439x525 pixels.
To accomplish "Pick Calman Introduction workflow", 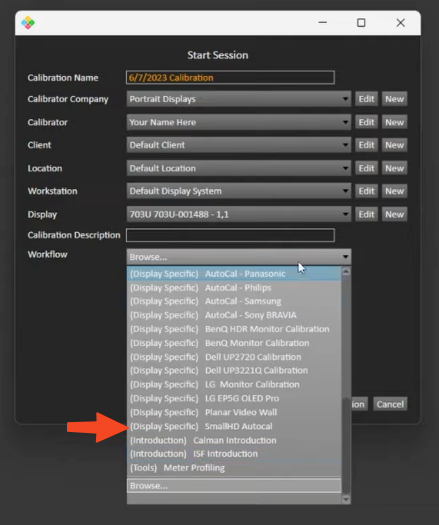I will pos(234,440).
